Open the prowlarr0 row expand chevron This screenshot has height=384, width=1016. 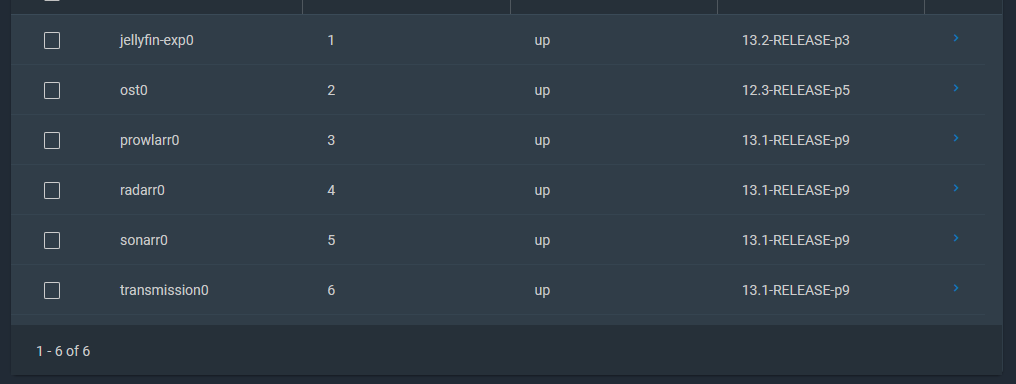pyautogui.click(x=956, y=138)
